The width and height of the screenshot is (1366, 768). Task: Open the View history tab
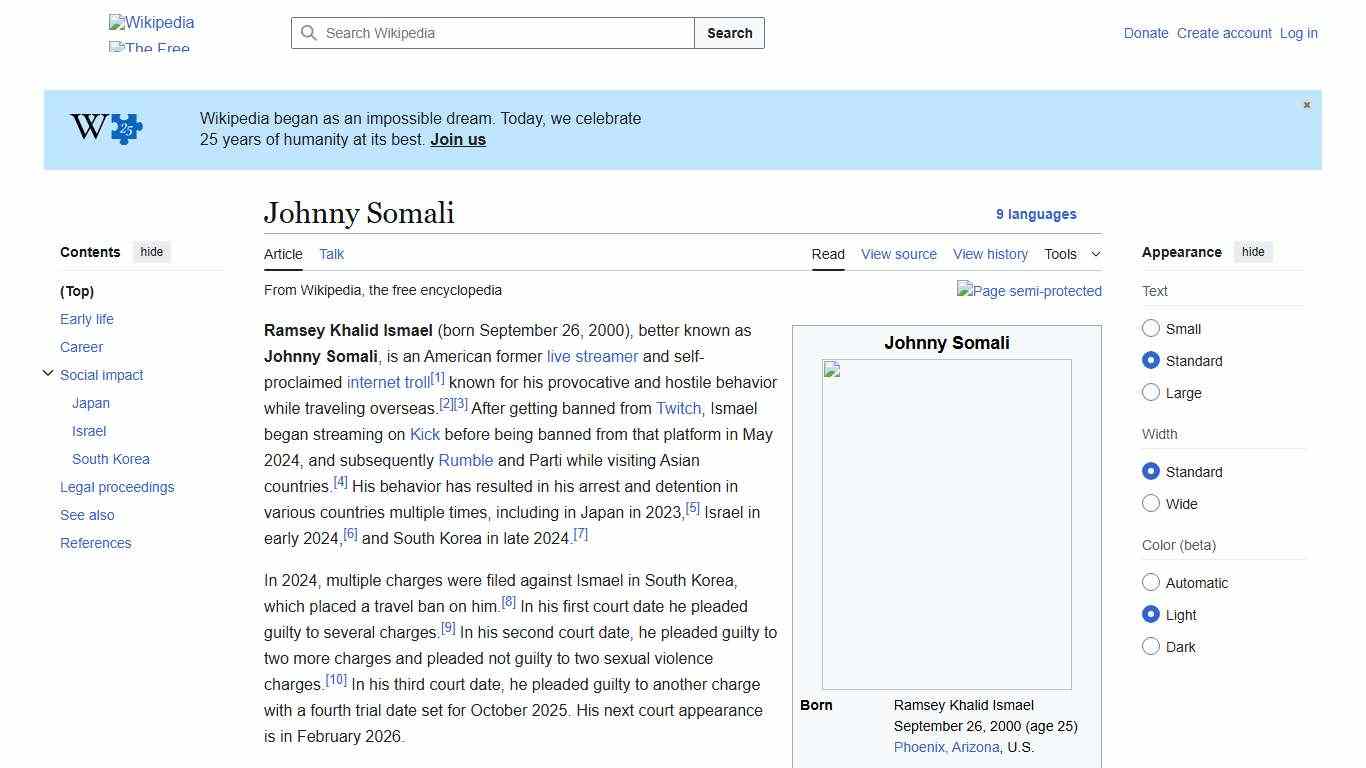tap(990, 254)
